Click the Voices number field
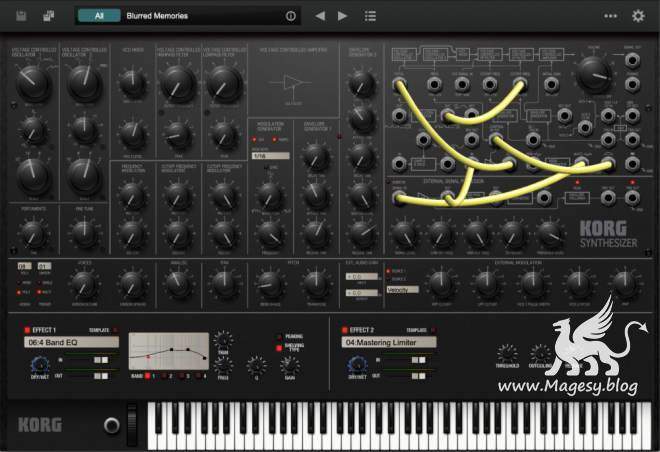The width and height of the screenshot is (660, 452). [x=24, y=266]
